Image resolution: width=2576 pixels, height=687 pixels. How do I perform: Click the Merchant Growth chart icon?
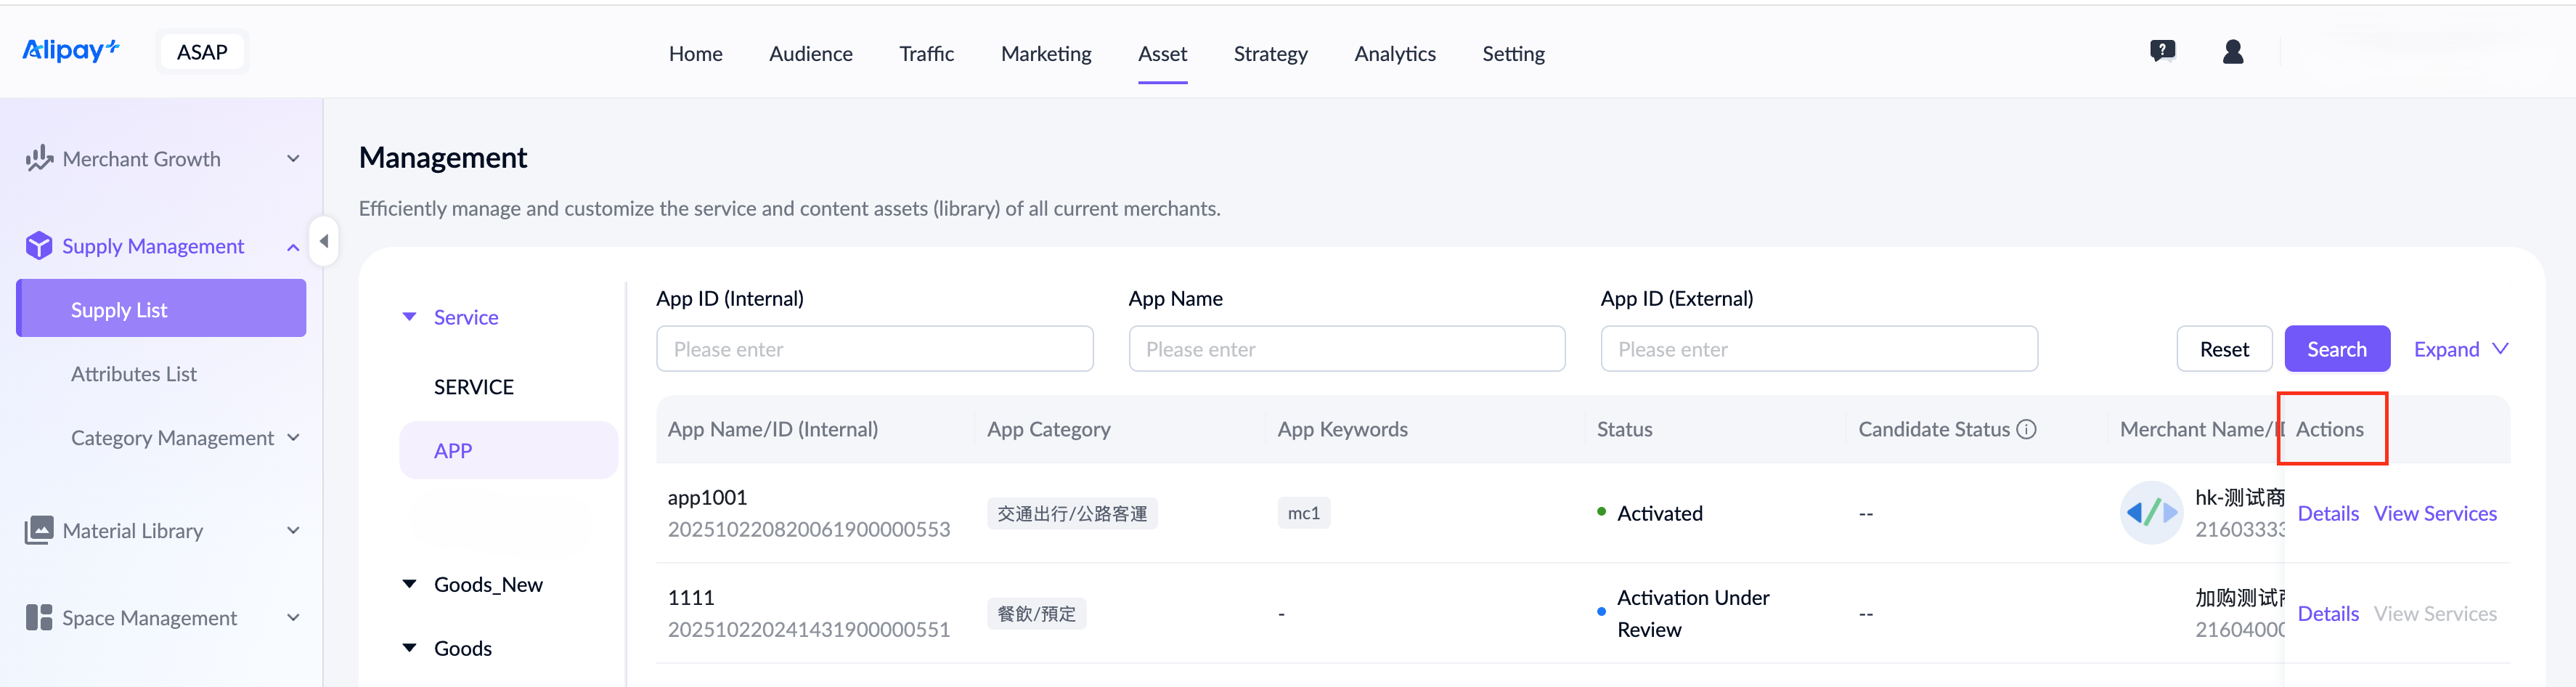pos(39,159)
